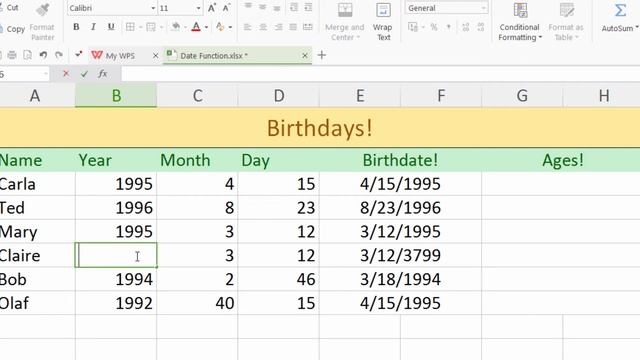
Task: Click the comma style icon
Action: click(x=449, y=27)
